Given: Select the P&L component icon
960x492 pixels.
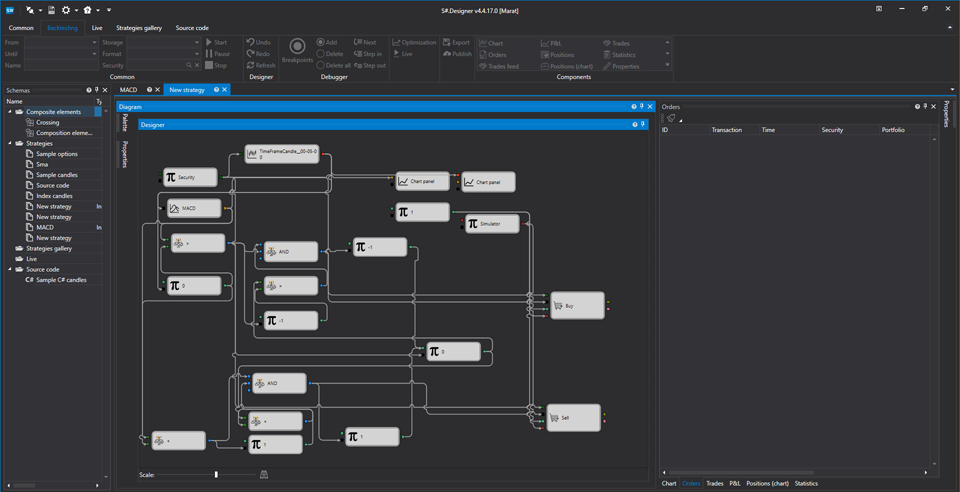Looking at the screenshot, I should (x=545, y=43).
